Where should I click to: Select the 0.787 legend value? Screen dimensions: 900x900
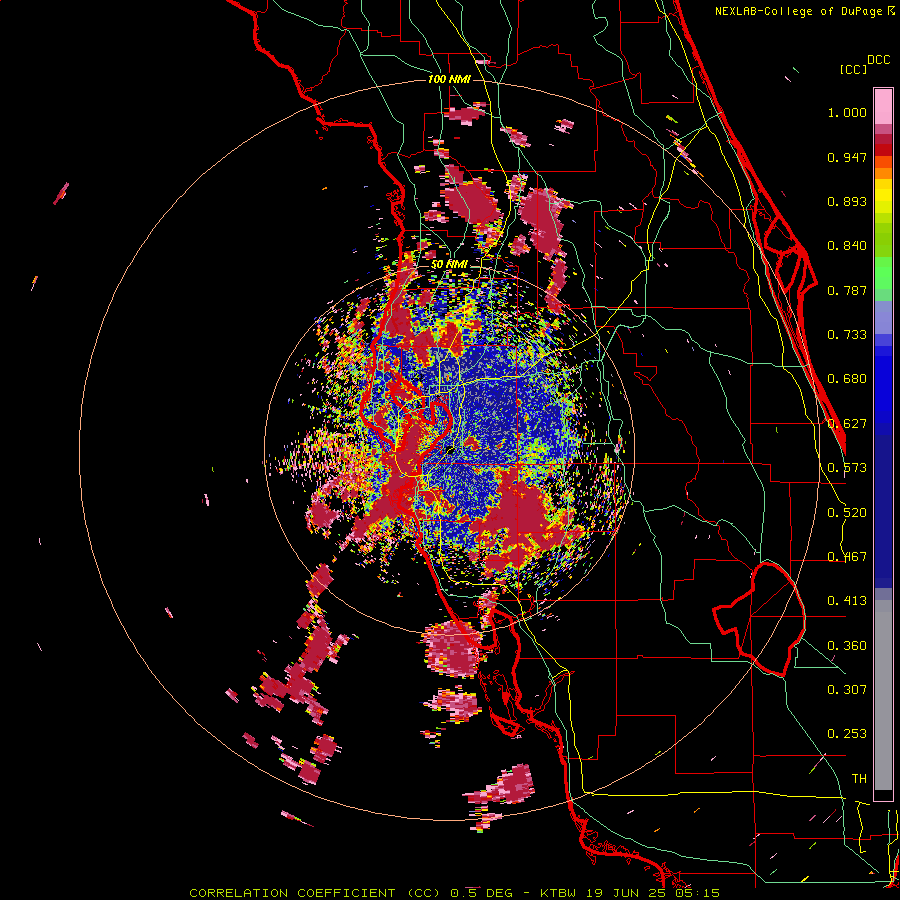point(847,290)
